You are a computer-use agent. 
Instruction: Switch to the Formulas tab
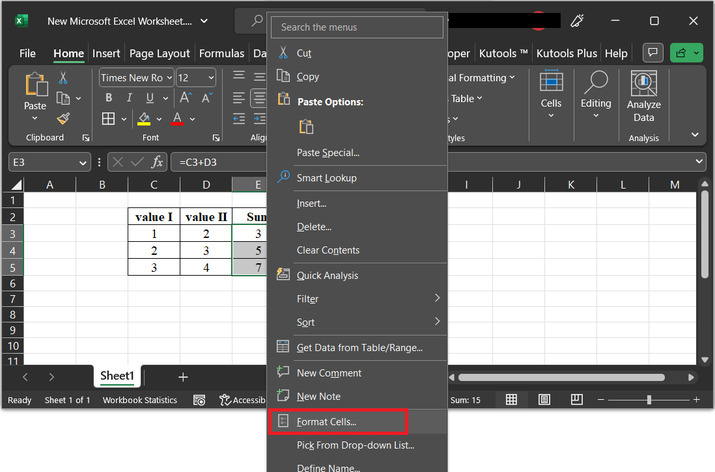[222, 53]
